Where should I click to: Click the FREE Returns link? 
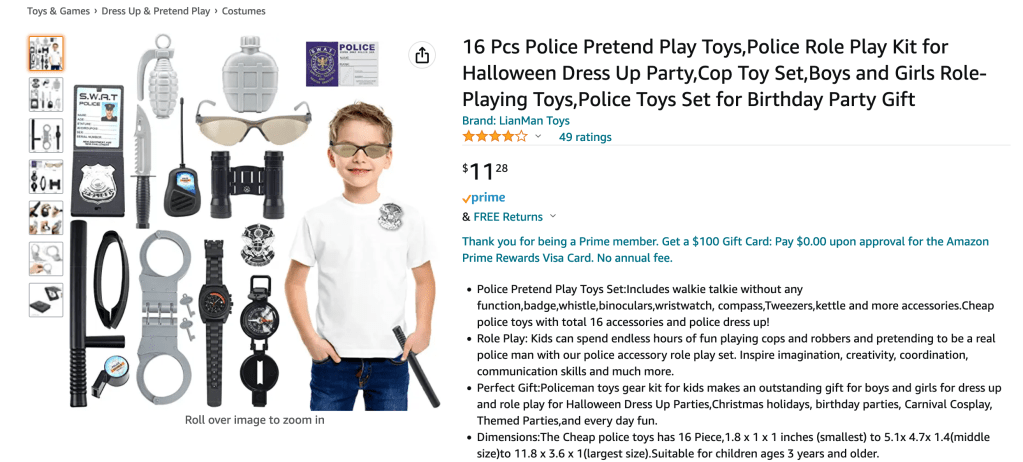(x=508, y=217)
